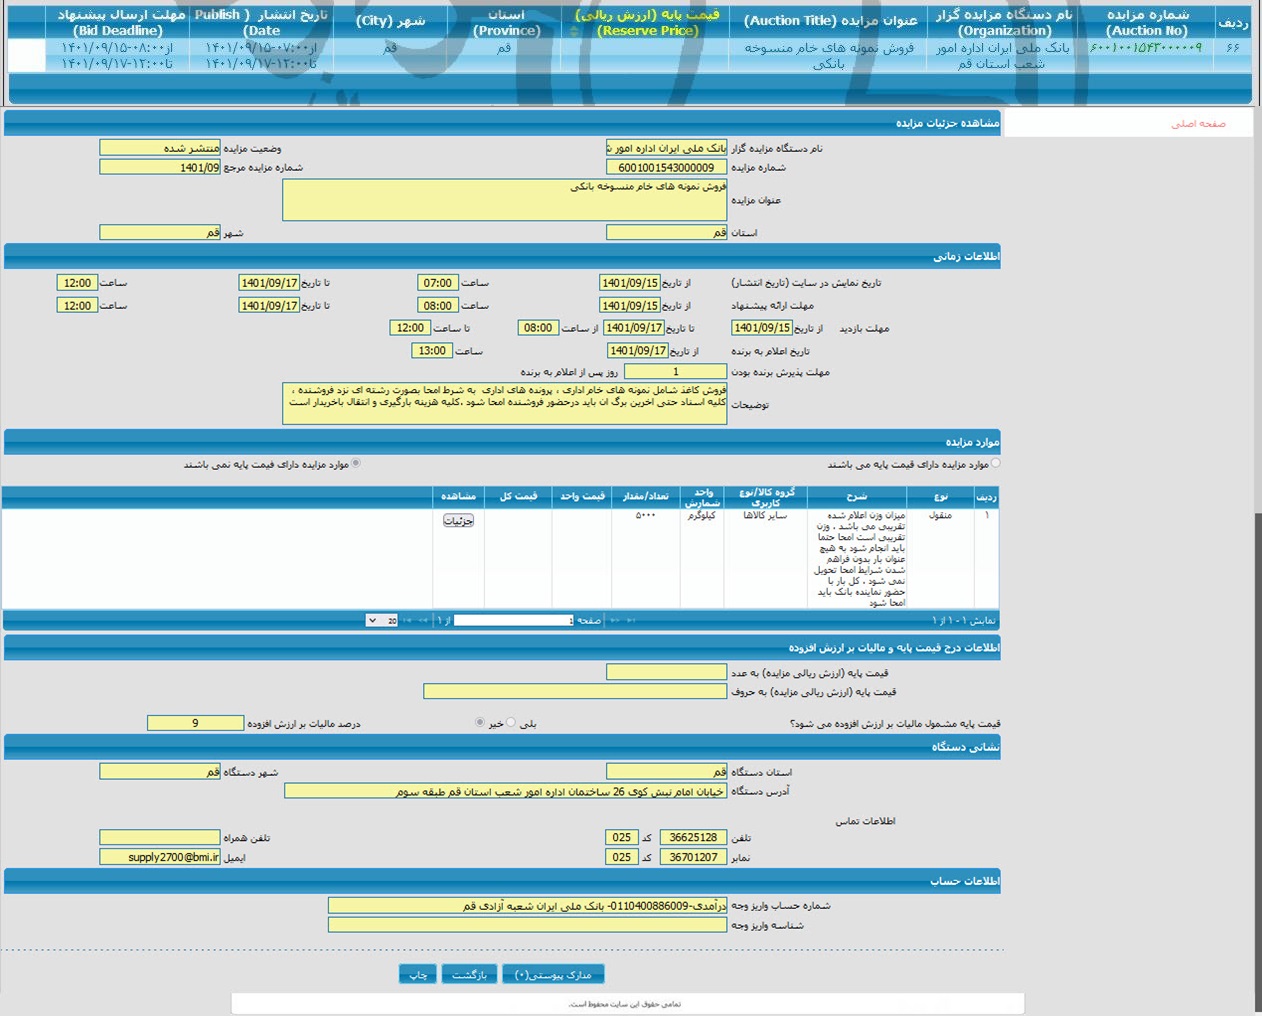Click the first page pagination arrow

631,621
